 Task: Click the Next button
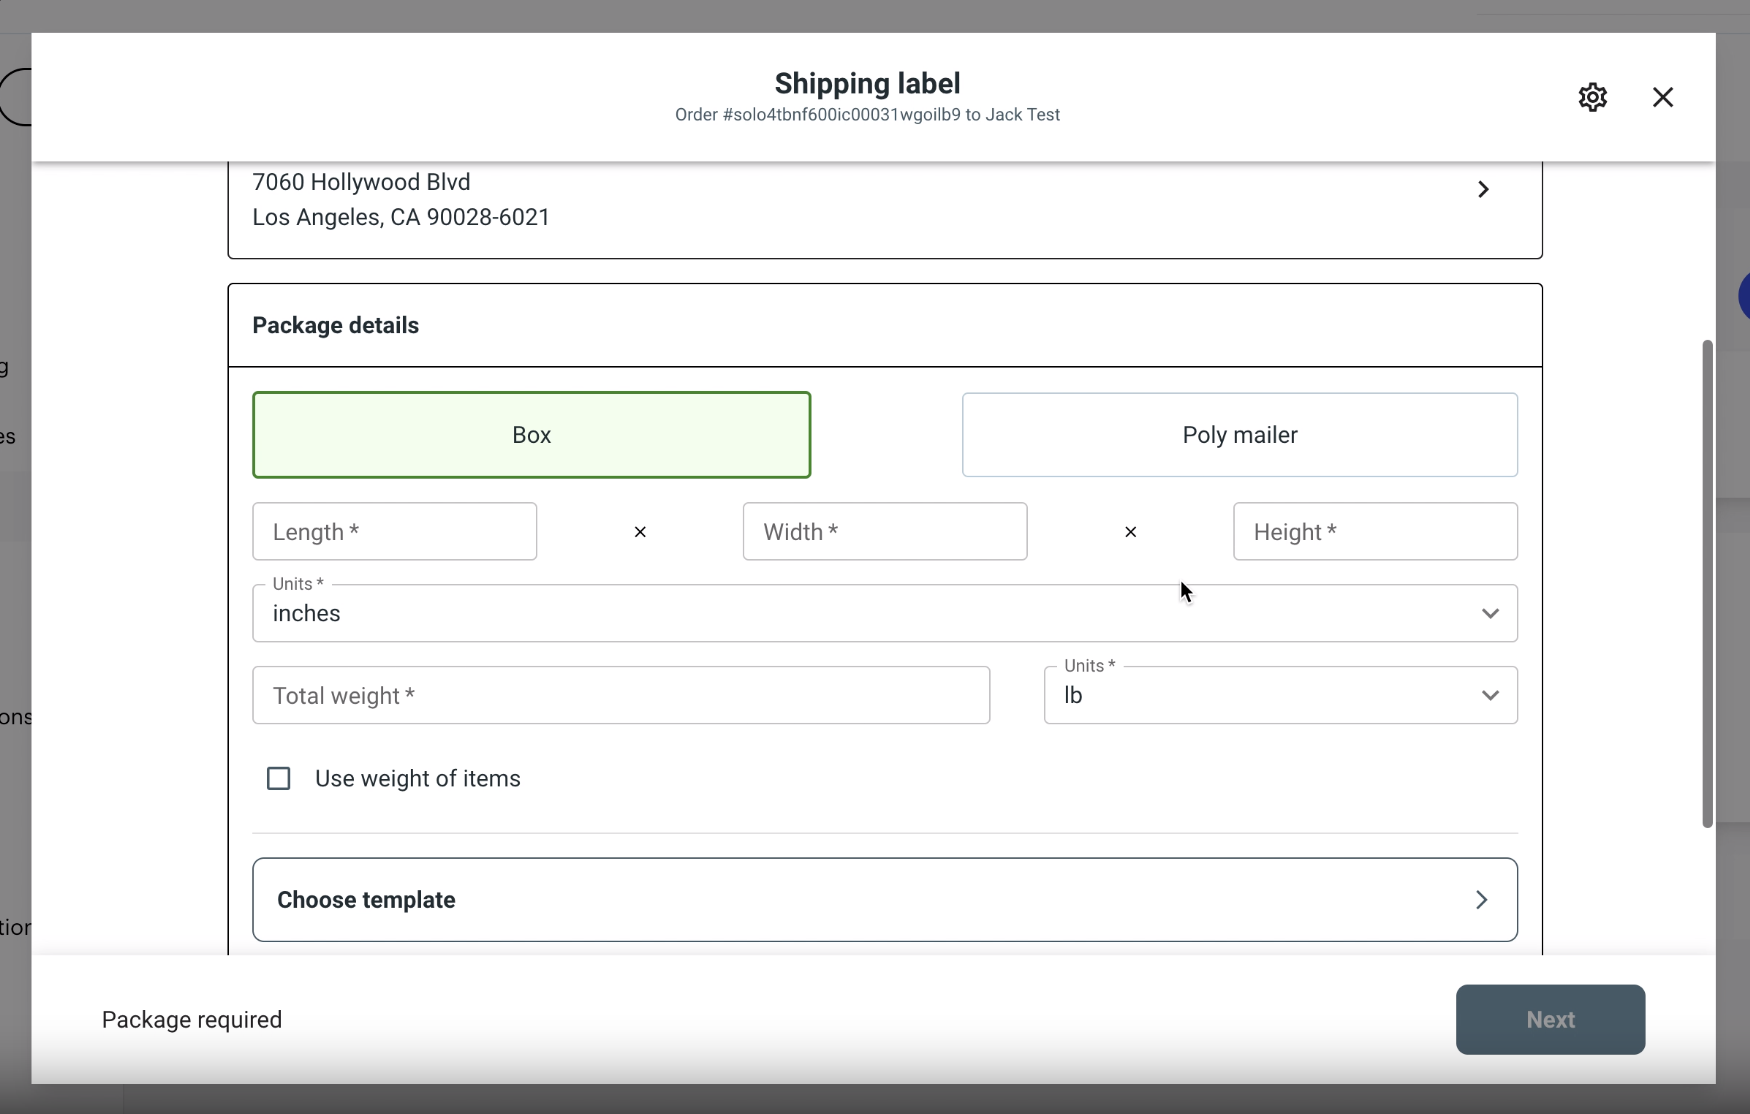(x=1551, y=1019)
